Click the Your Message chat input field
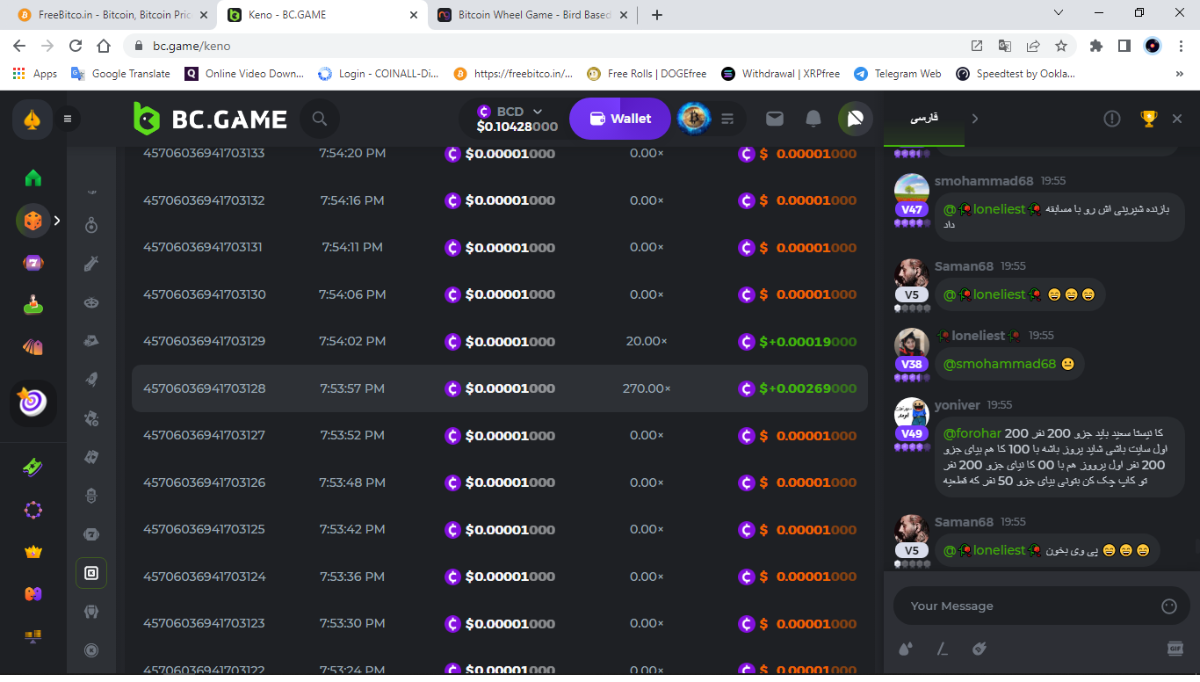The height and width of the screenshot is (682, 1200). (1020, 606)
